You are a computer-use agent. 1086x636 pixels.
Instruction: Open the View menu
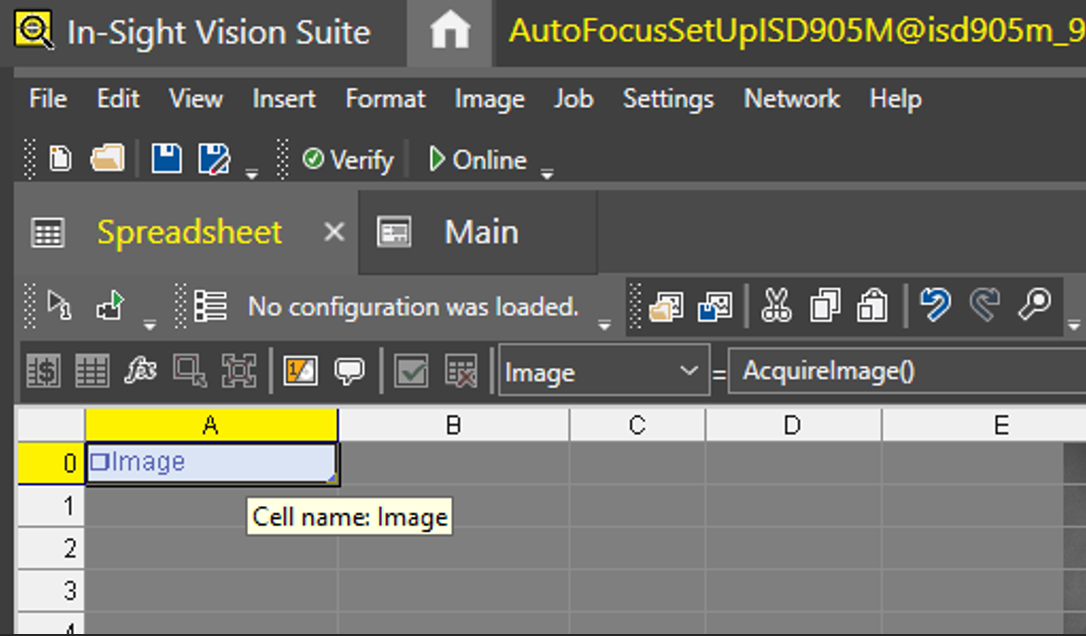(x=196, y=98)
